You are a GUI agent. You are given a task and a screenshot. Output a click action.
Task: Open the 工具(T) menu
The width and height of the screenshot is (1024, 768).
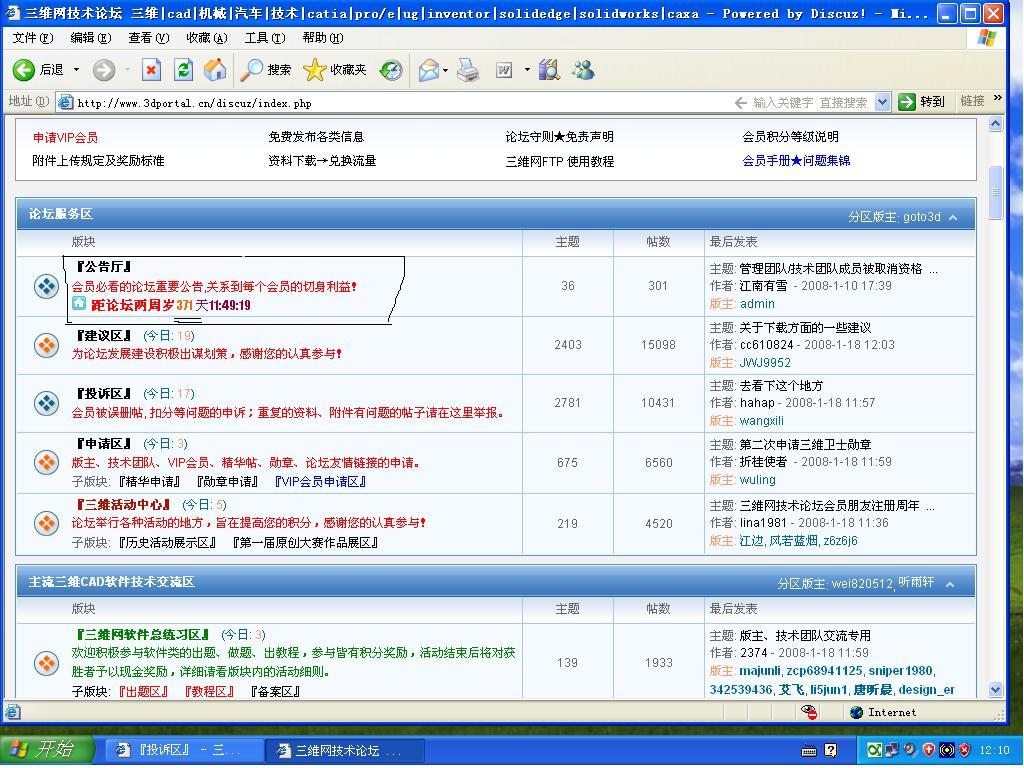coord(265,38)
